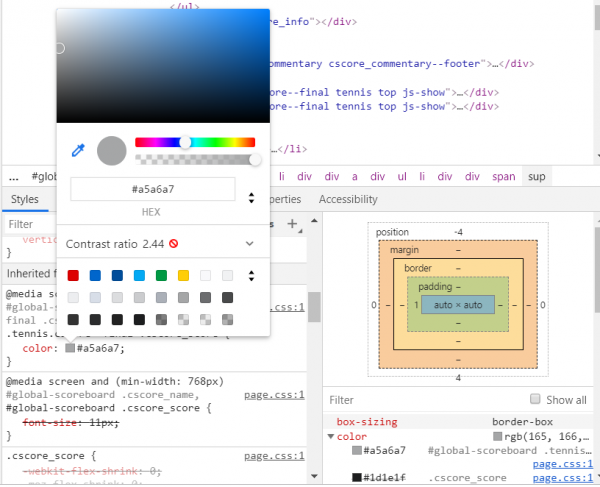Activate the eyedropper color picker tool
Image resolution: width=600 pixels, height=487 pixels.
[78, 150]
